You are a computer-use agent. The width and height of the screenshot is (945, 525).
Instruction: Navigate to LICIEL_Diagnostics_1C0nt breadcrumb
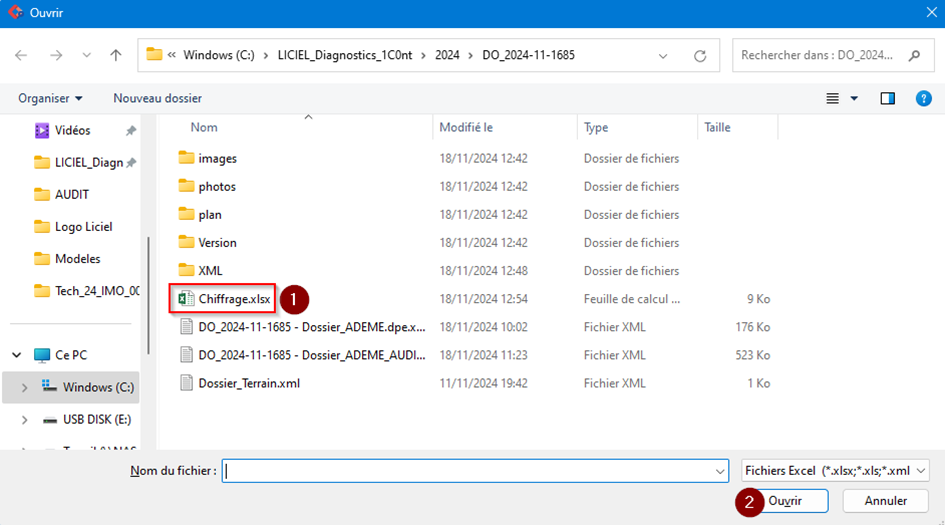(345, 55)
